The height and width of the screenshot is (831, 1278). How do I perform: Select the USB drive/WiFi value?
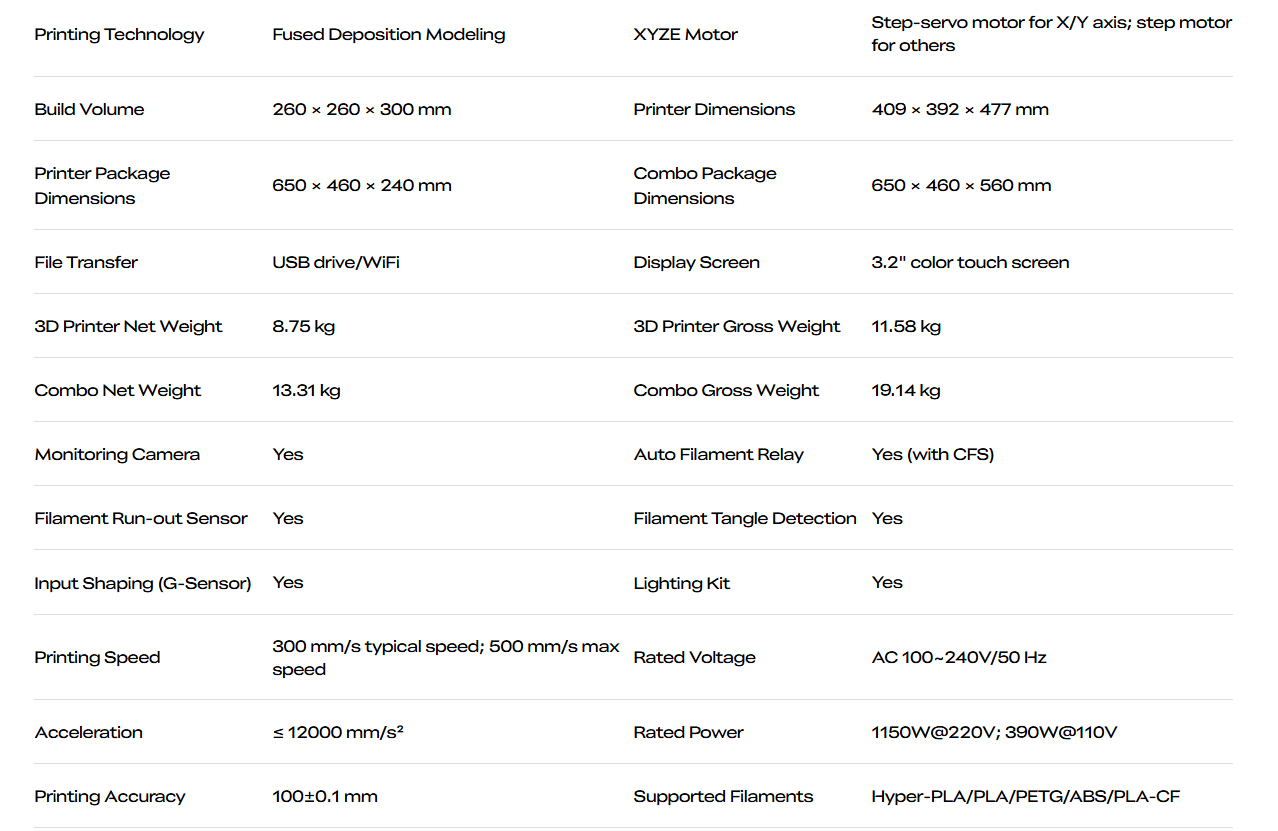pyautogui.click(x=336, y=263)
